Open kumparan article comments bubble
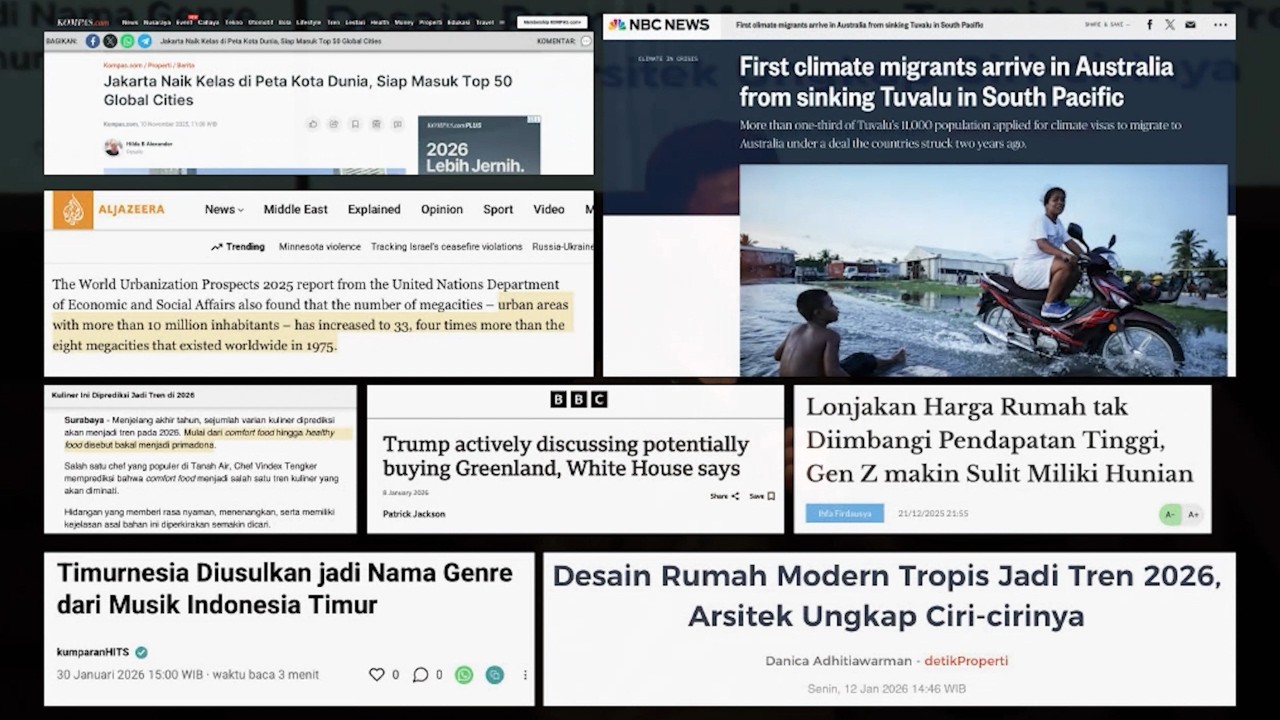 (421, 675)
